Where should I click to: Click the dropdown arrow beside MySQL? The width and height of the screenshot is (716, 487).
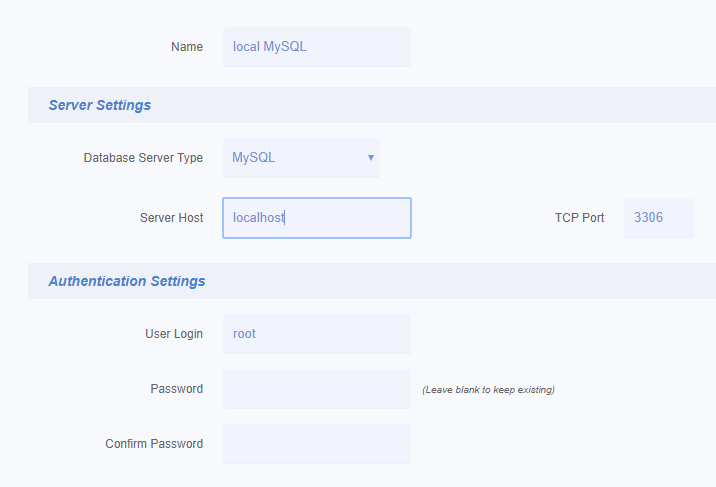(371, 157)
